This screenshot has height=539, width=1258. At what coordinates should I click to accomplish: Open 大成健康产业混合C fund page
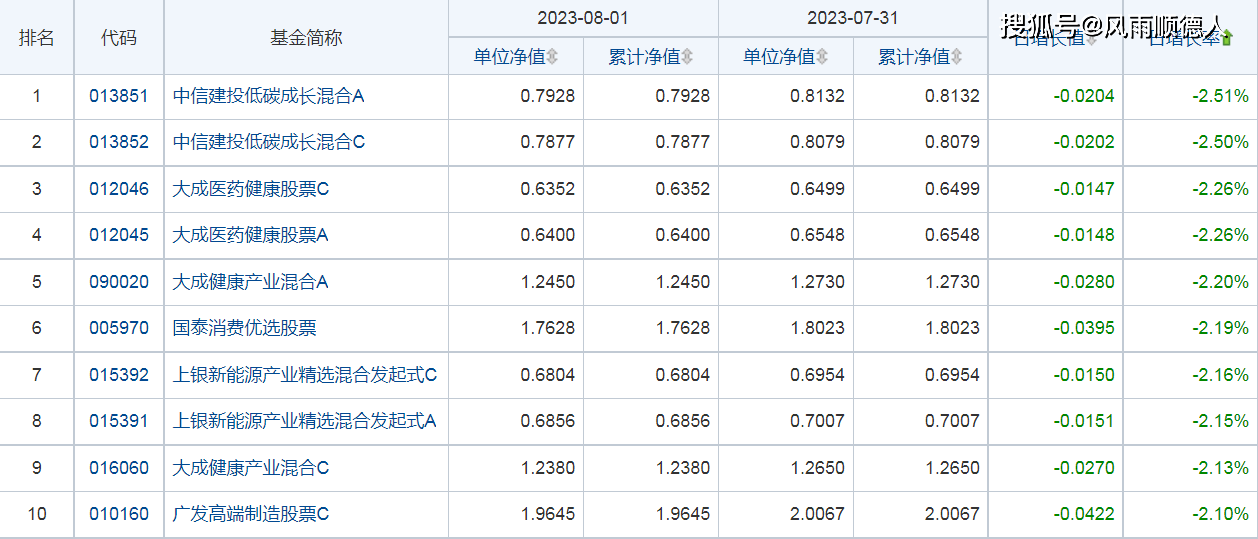(x=251, y=468)
